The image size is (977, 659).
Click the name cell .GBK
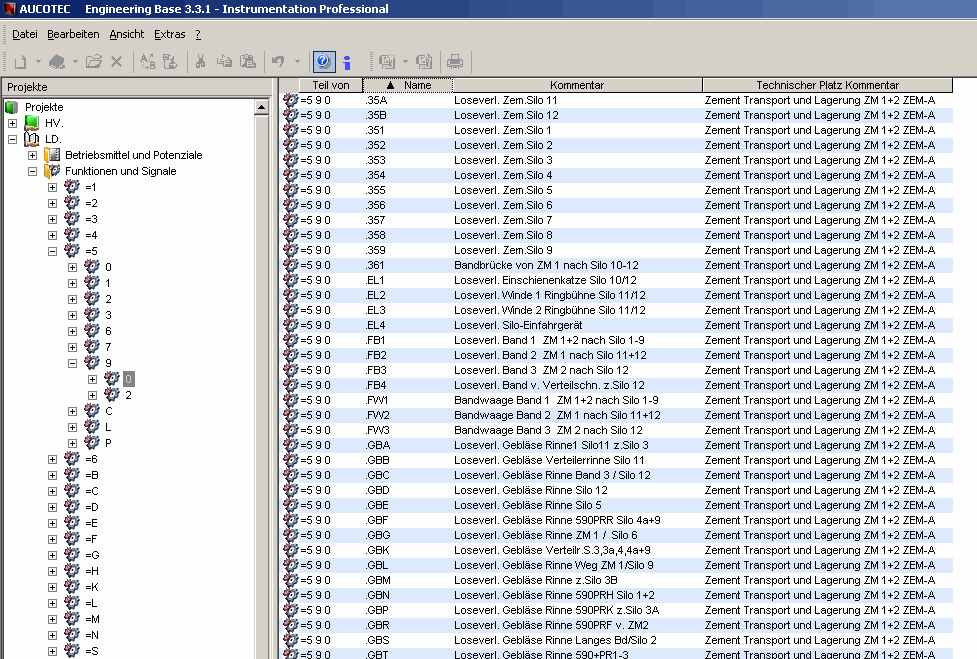(x=378, y=551)
